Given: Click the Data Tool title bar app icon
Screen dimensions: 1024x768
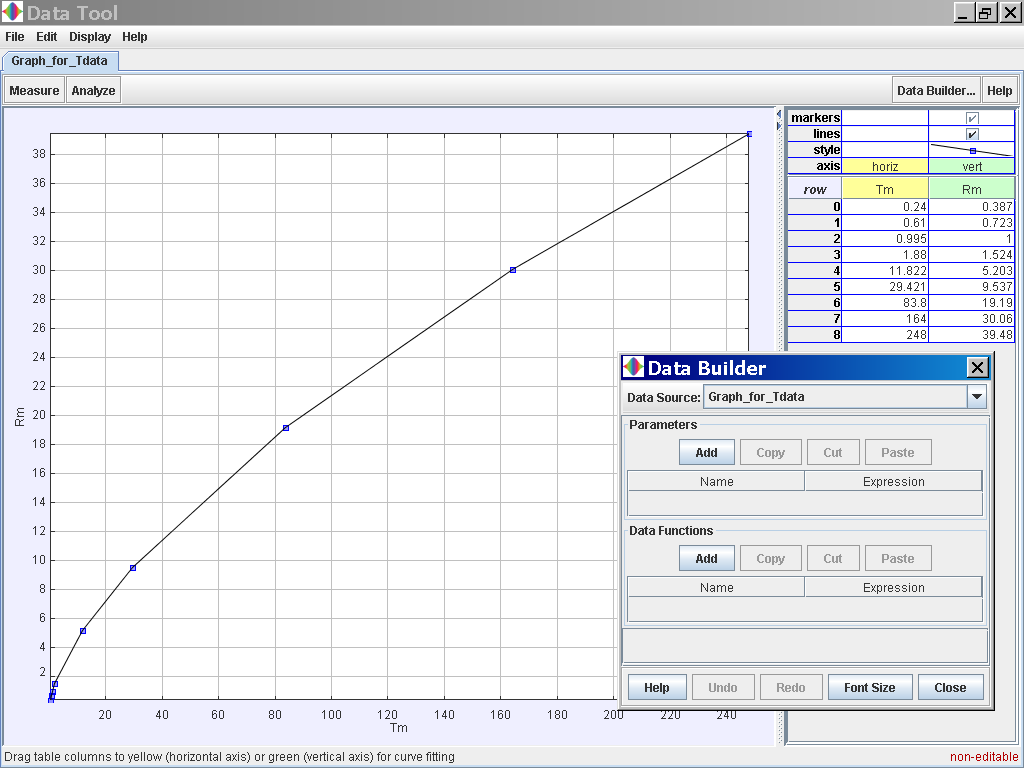Looking at the screenshot, I should tap(13, 13).
